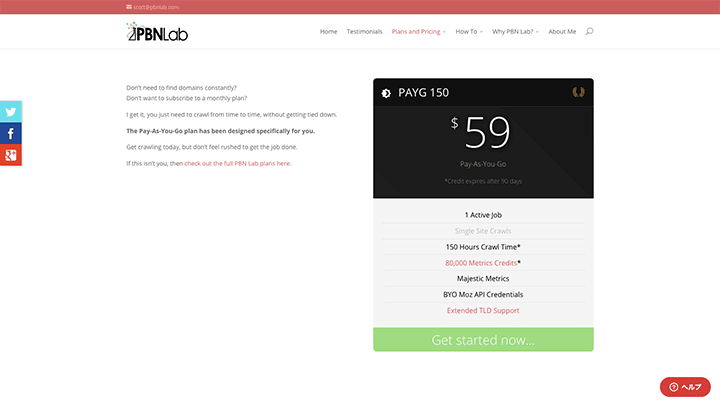This screenshot has width=720, height=403.
Task: Open the About Me page
Action: 562,32
